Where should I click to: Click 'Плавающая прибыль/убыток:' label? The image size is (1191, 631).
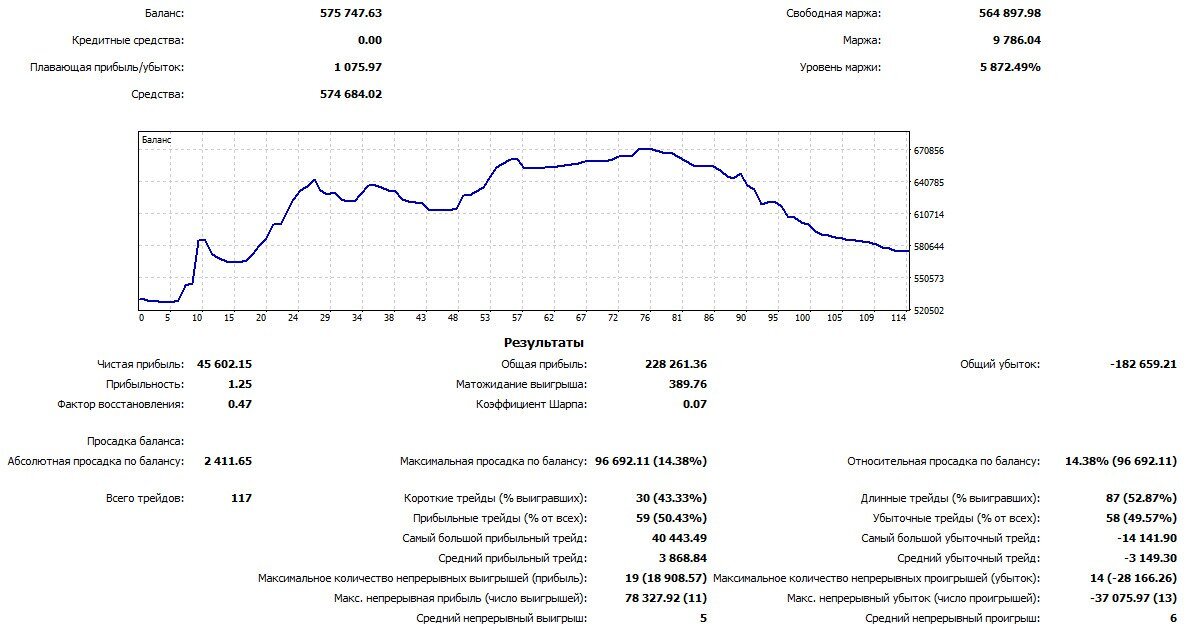click(x=107, y=67)
